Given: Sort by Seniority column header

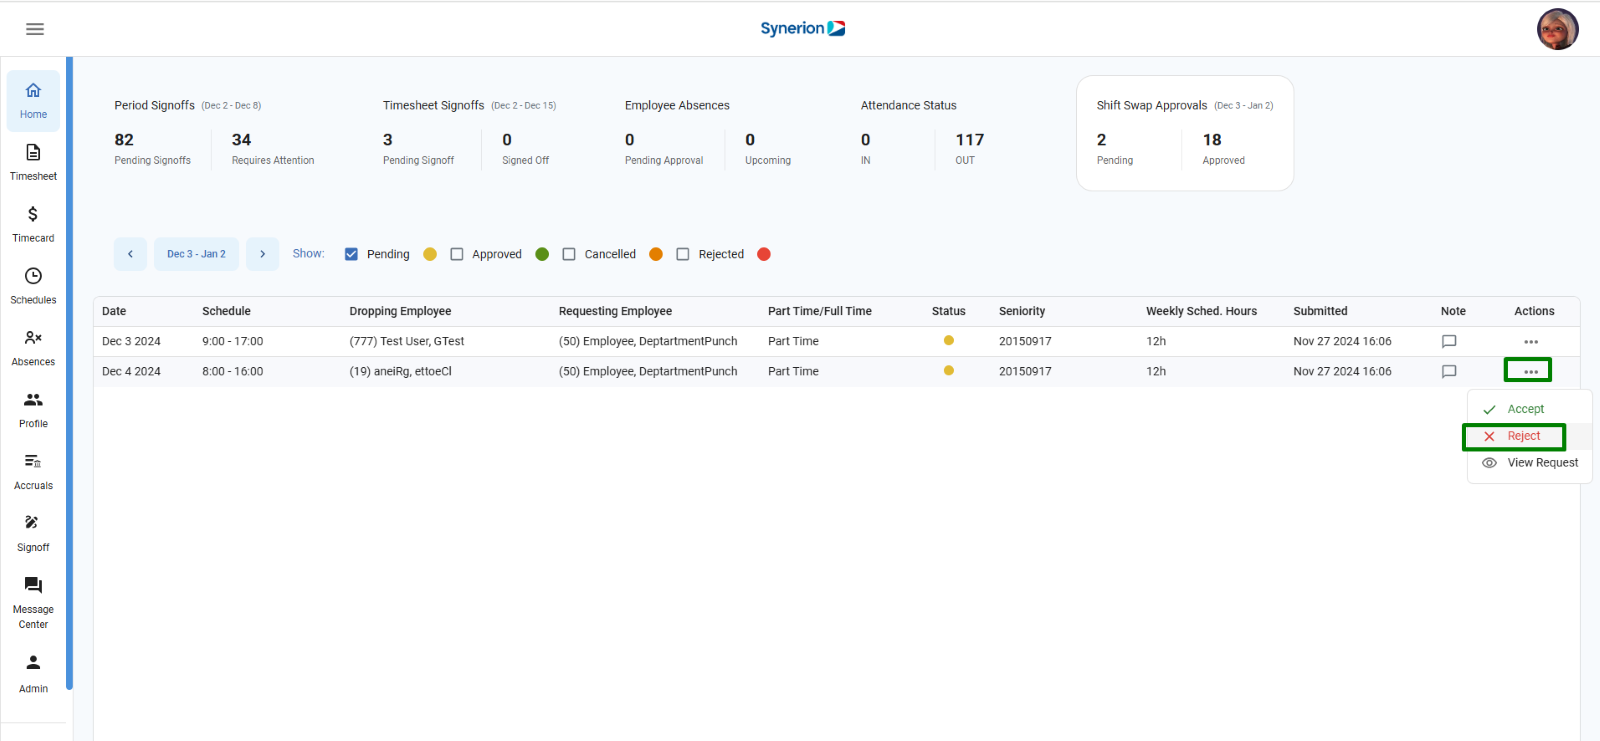Looking at the screenshot, I should pyautogui.click(x=1022, y=311).
